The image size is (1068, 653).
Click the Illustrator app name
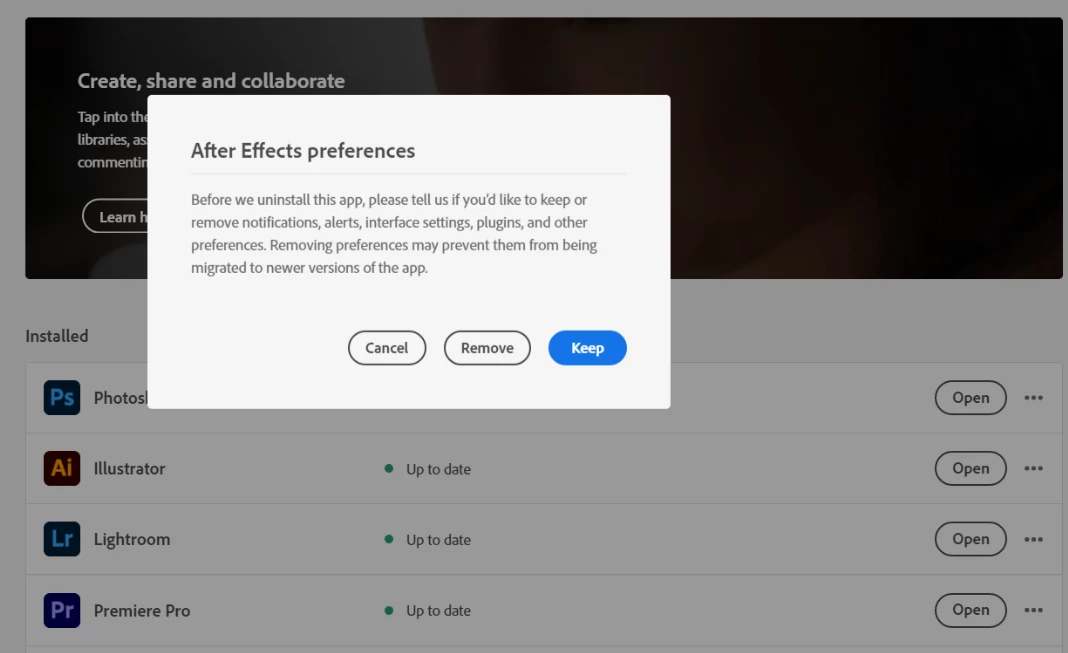(x=129, y=468)
